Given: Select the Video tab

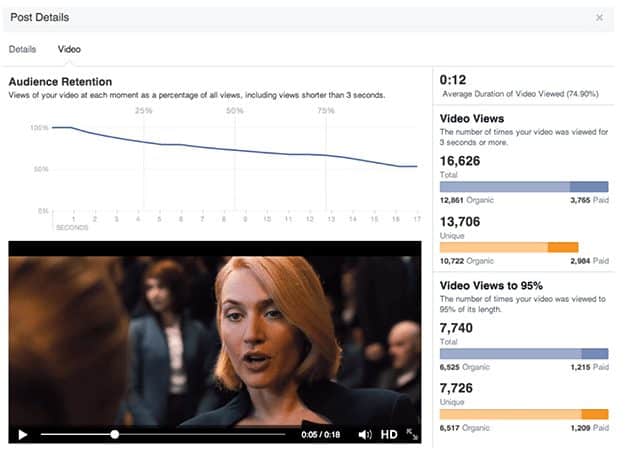Looking at the screenshot, I should [x=69, y=49].
